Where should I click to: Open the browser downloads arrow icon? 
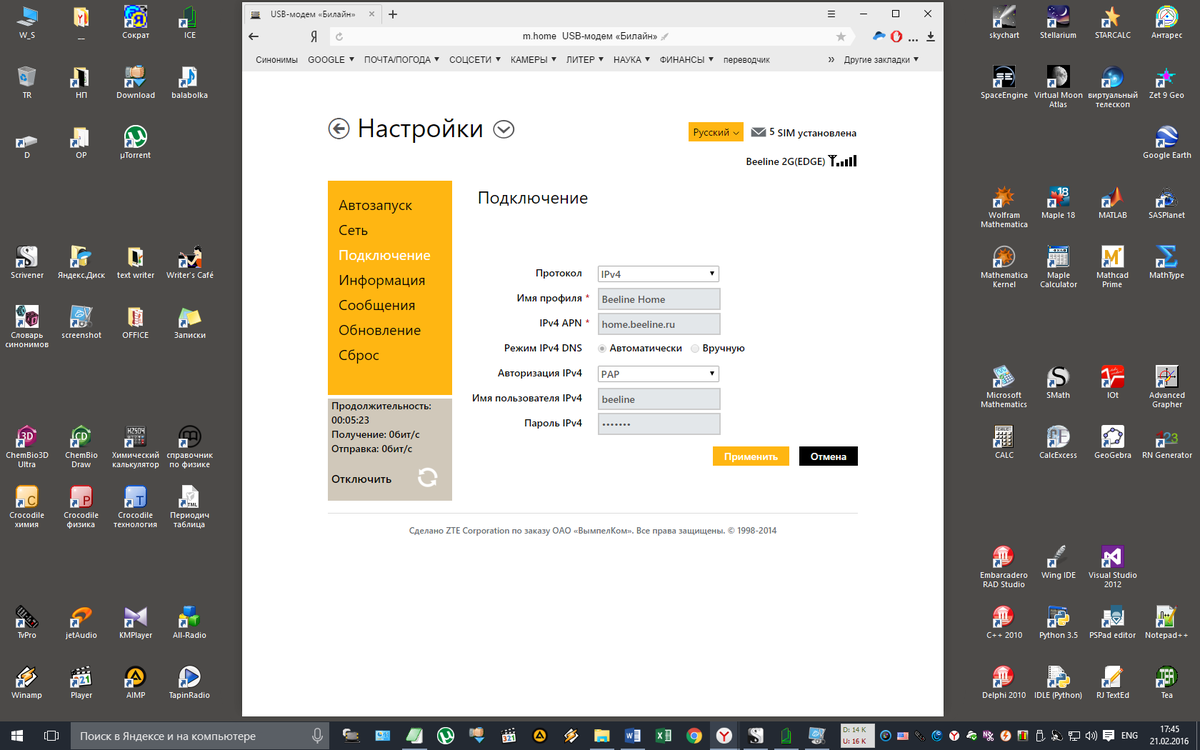tap(931, 36)
